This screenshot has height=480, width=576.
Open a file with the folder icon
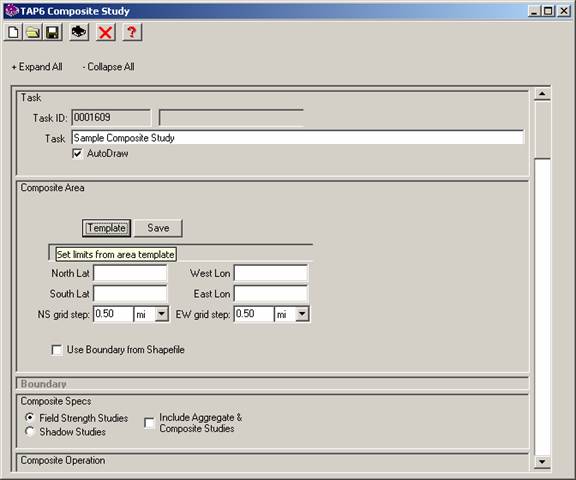(33, 32)
